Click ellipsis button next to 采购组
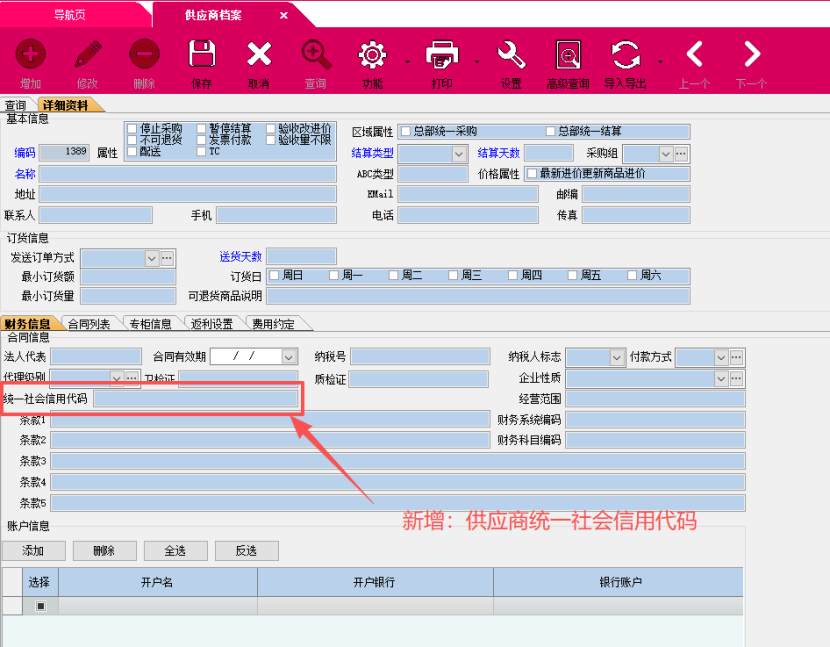Viewport: 830px width, 647px height. 681,154
